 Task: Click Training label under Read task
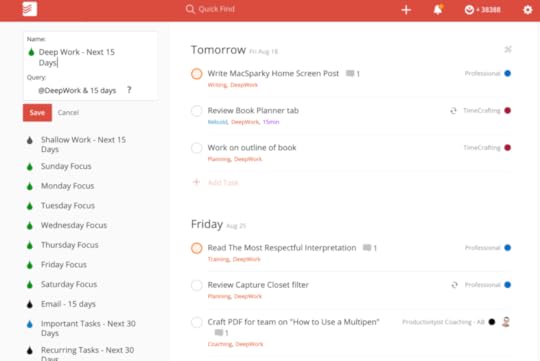pos(218,259)
